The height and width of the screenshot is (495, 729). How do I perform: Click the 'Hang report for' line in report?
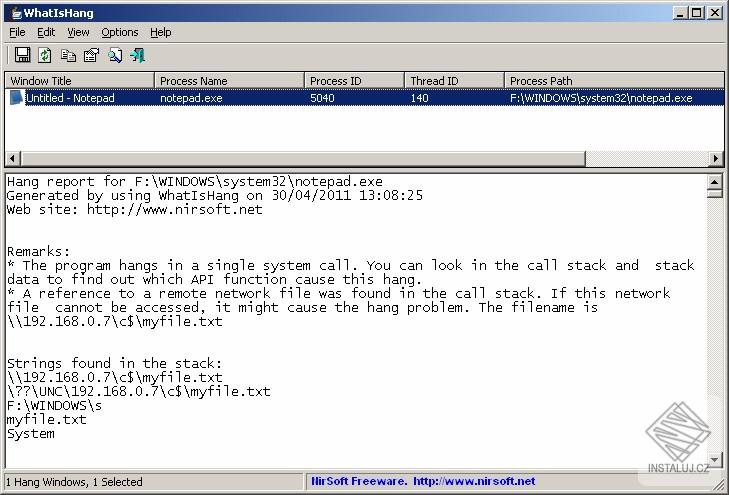point(195,181)
